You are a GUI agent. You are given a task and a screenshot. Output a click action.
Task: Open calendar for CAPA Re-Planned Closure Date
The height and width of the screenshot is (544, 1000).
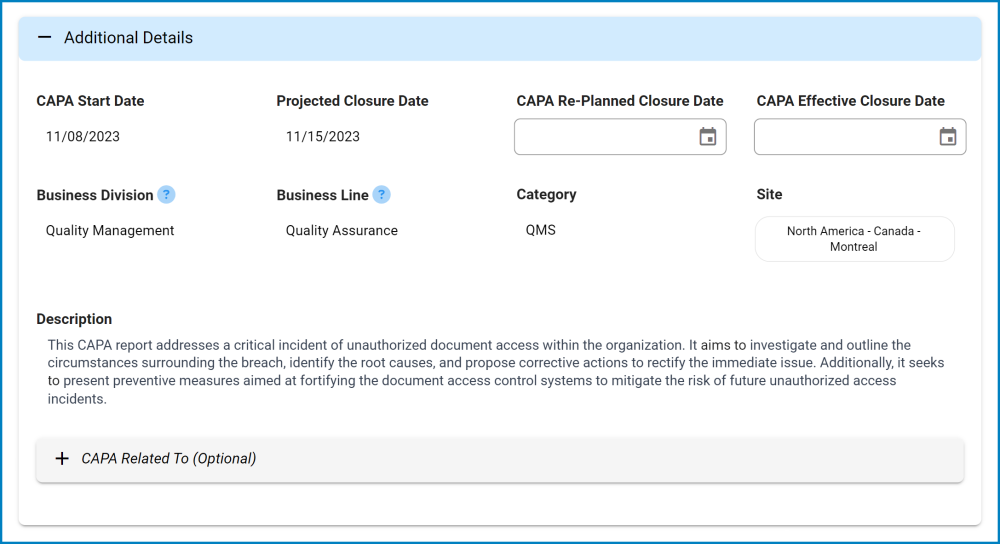coord(708,137)
